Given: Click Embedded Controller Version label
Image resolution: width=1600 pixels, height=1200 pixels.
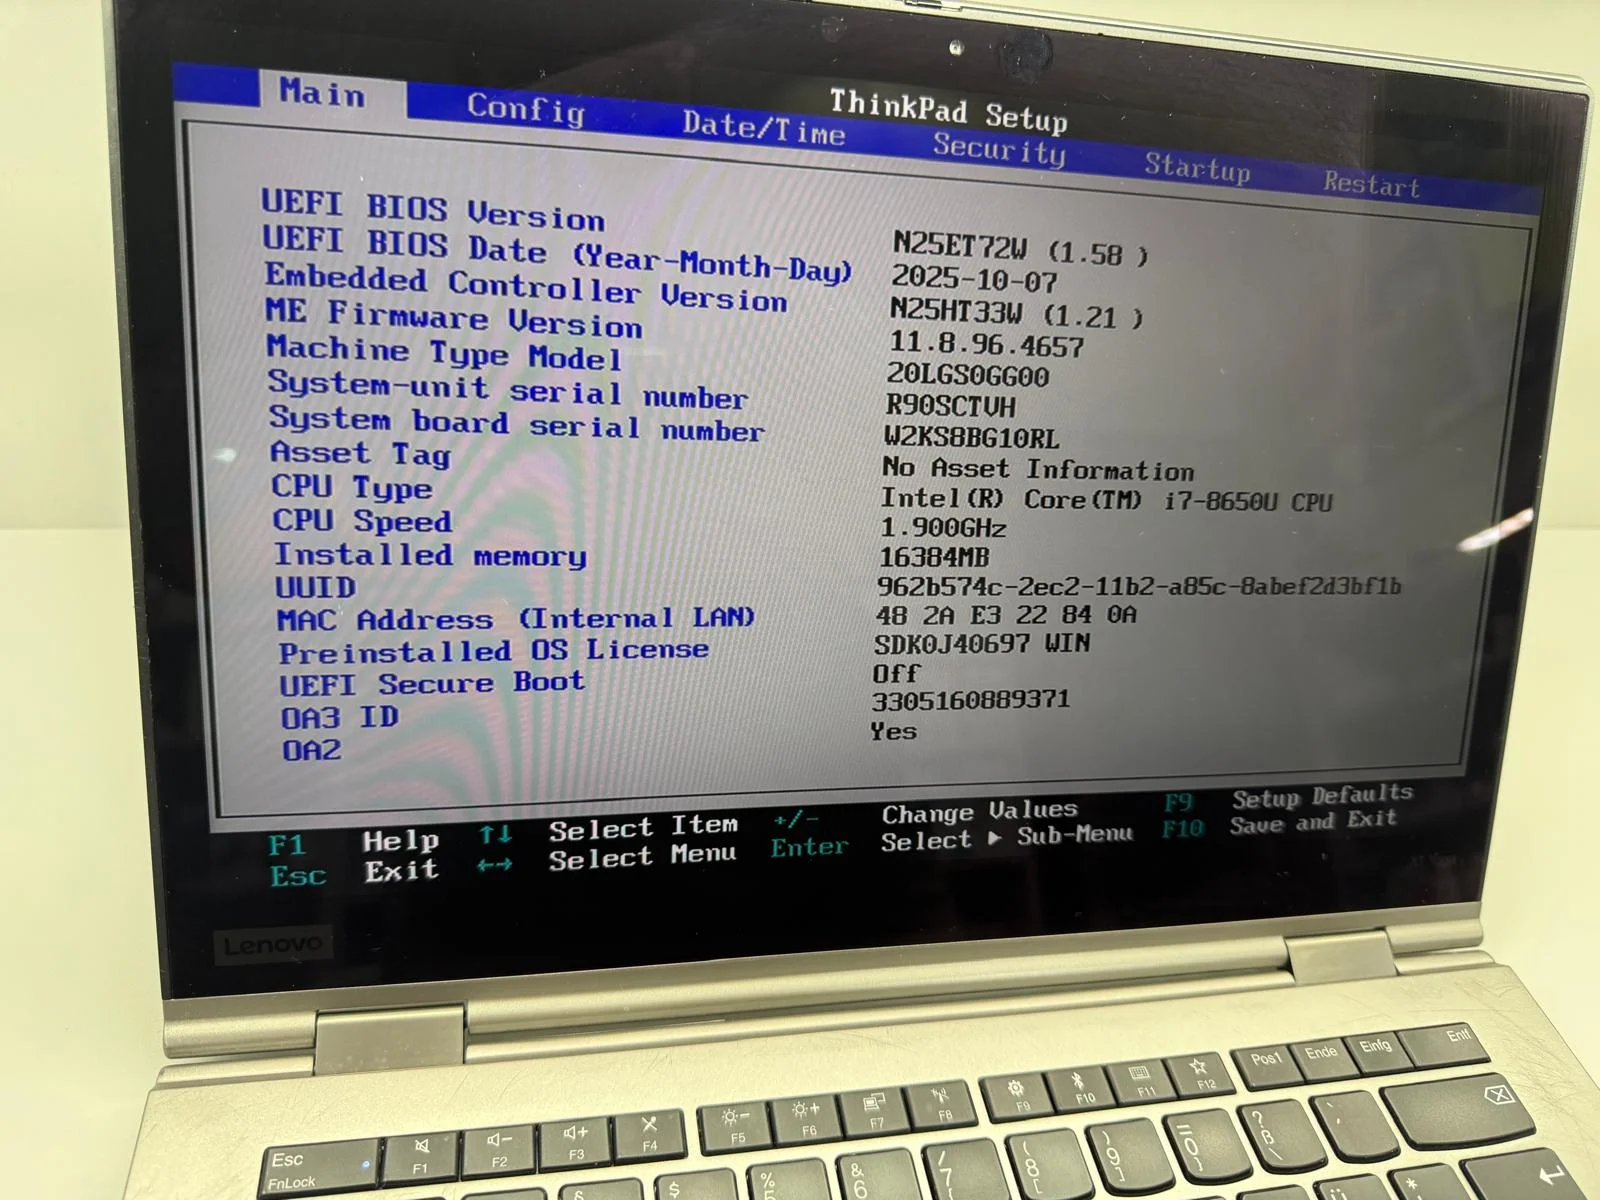Looking at the screenshot, I should (x=526, y=287).
